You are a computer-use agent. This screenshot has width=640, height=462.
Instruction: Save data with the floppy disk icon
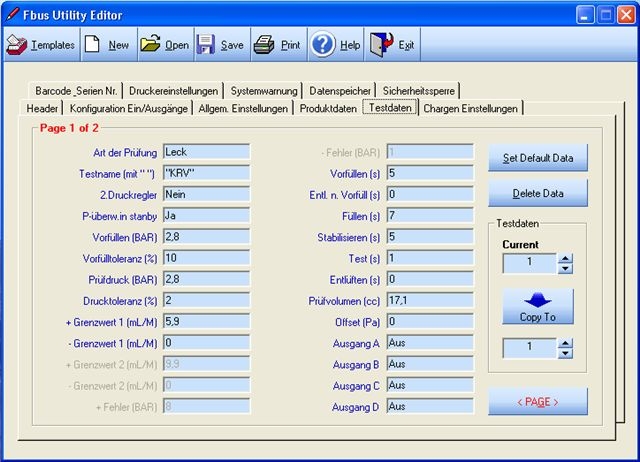(x=206, y=45)
